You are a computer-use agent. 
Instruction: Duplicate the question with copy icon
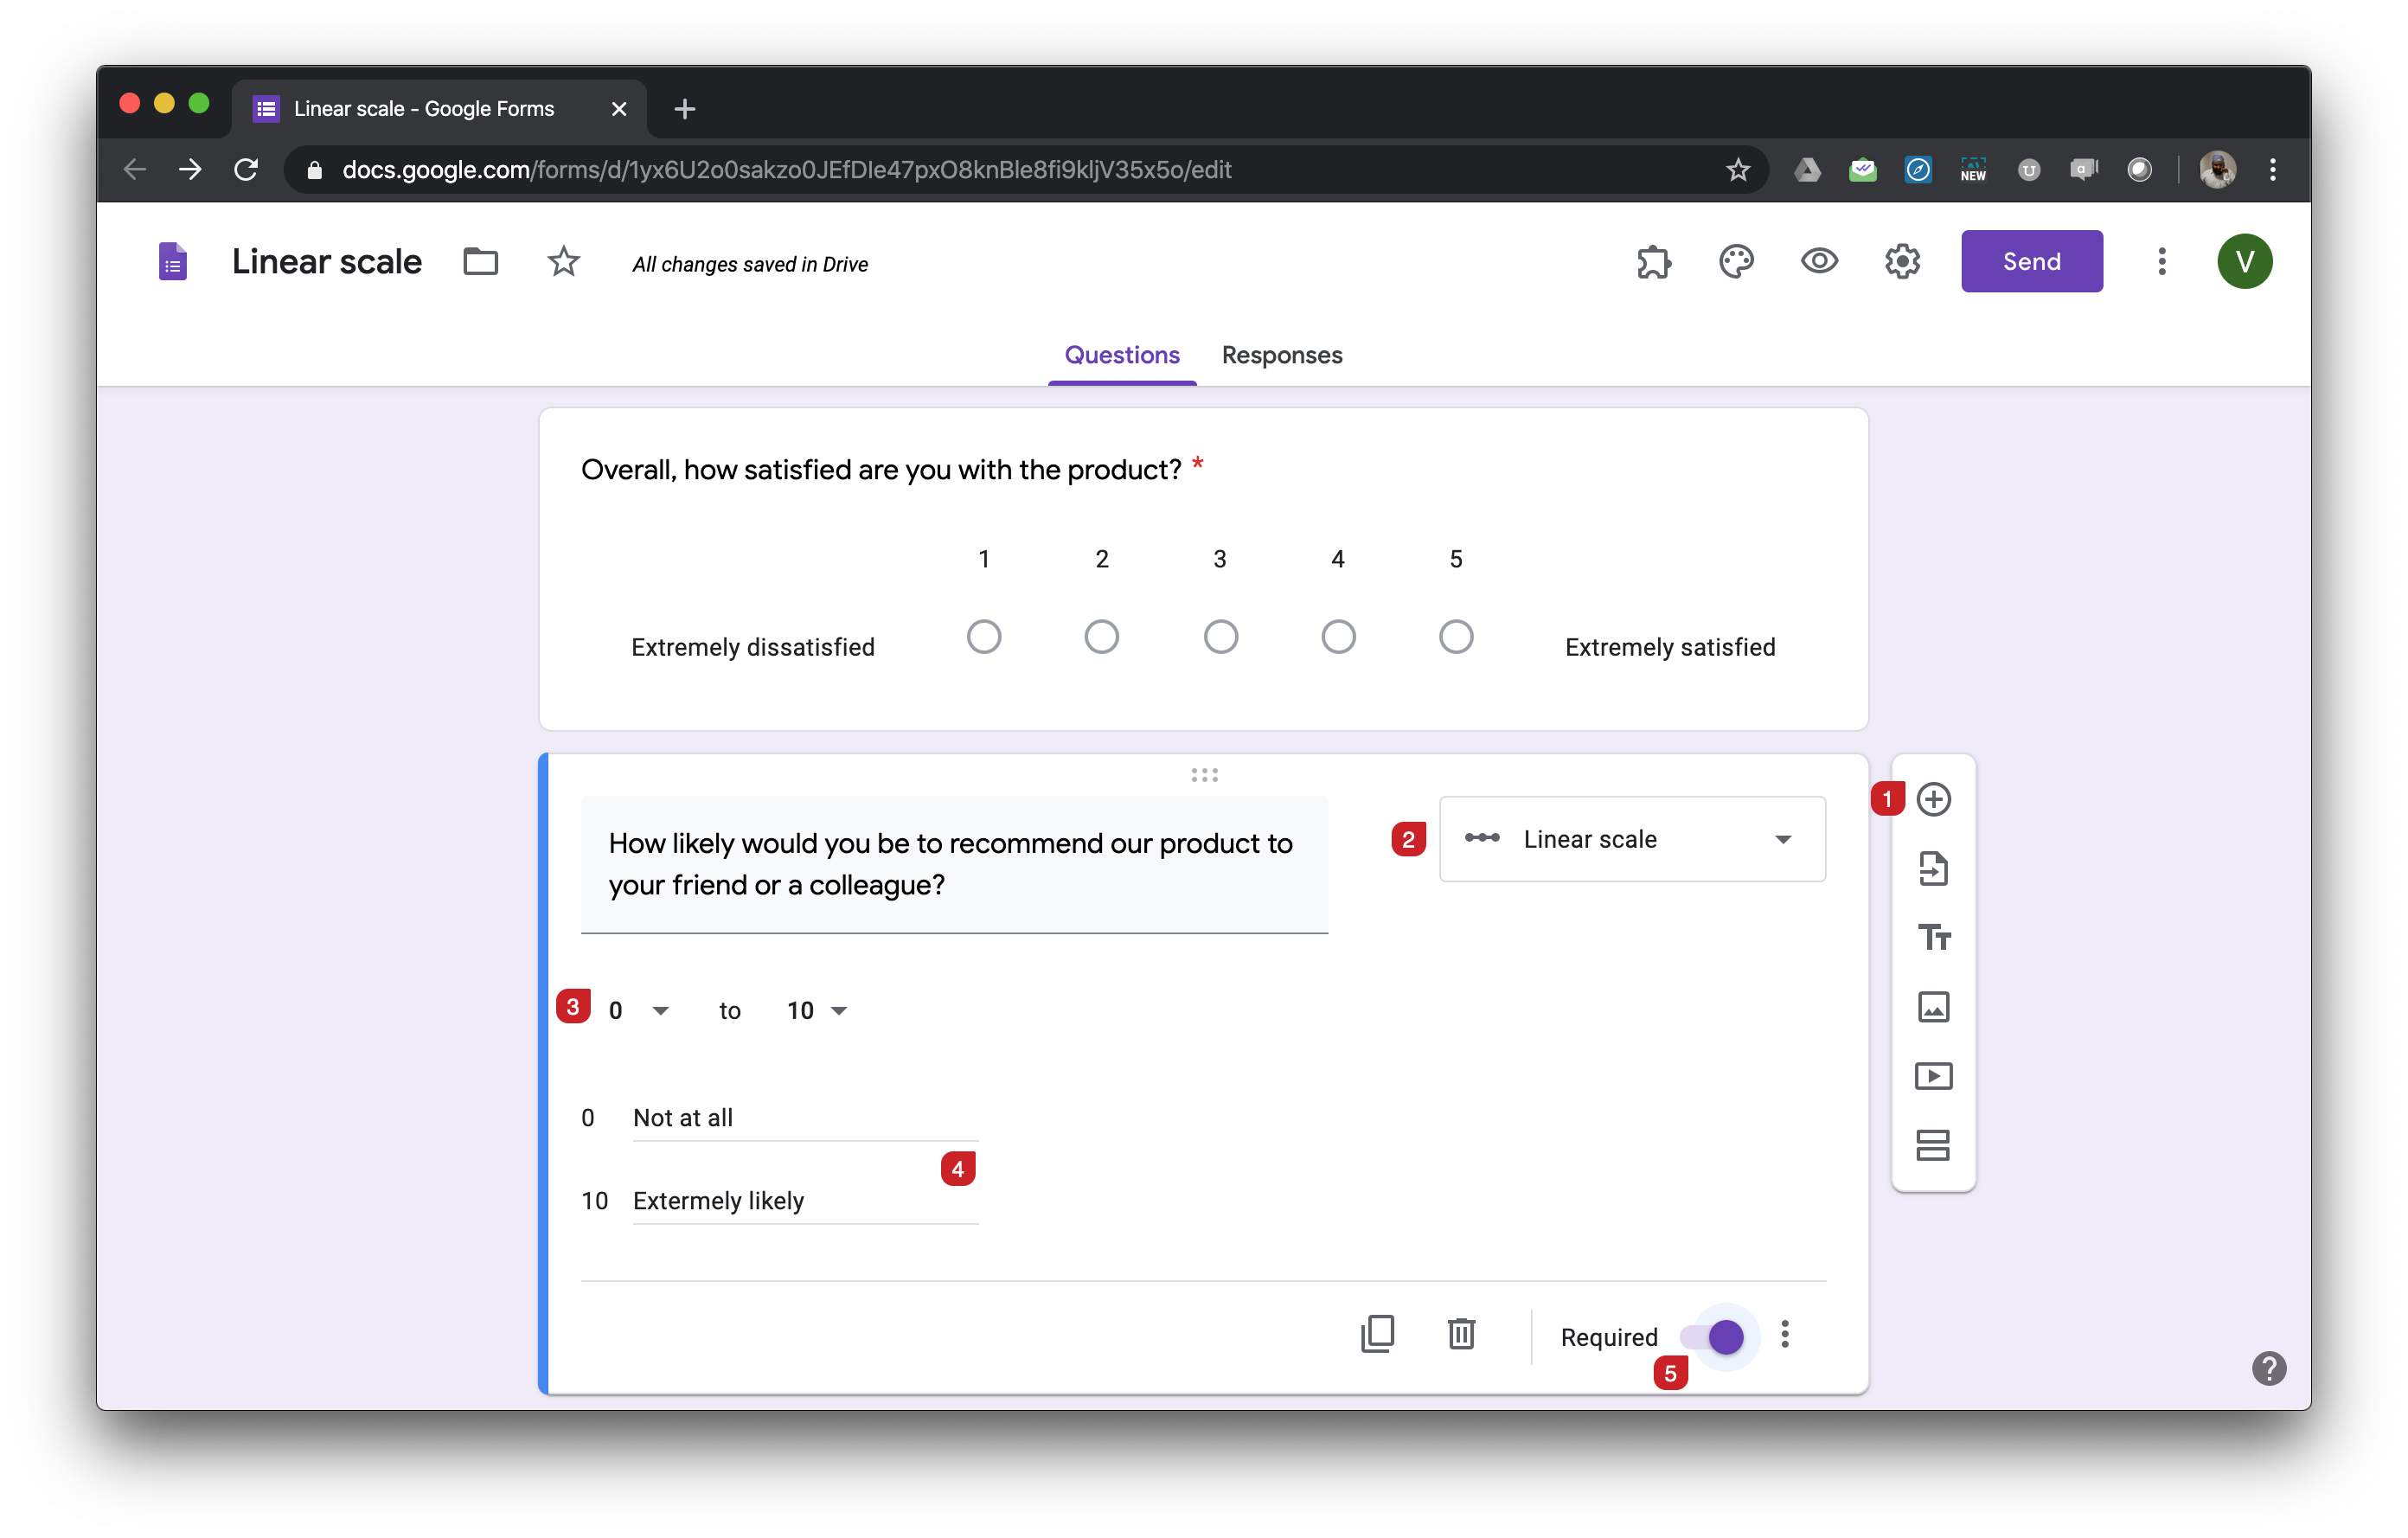1377,1333
